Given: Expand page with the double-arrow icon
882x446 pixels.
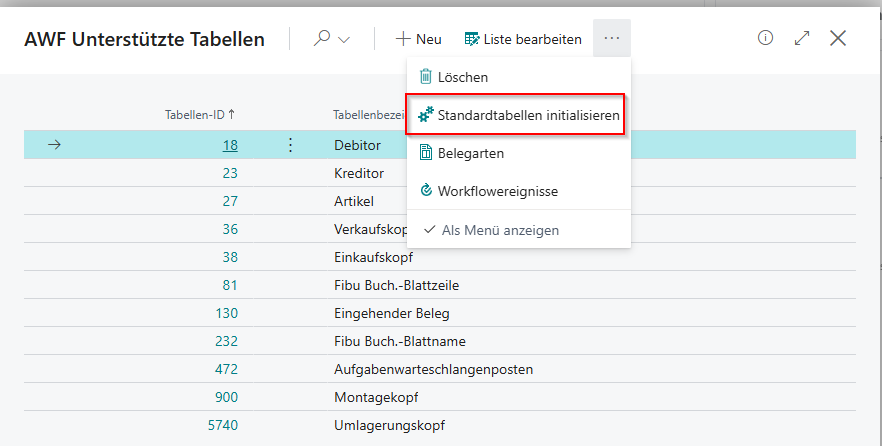Looking at the screenshot, I should tap(802, 38).
